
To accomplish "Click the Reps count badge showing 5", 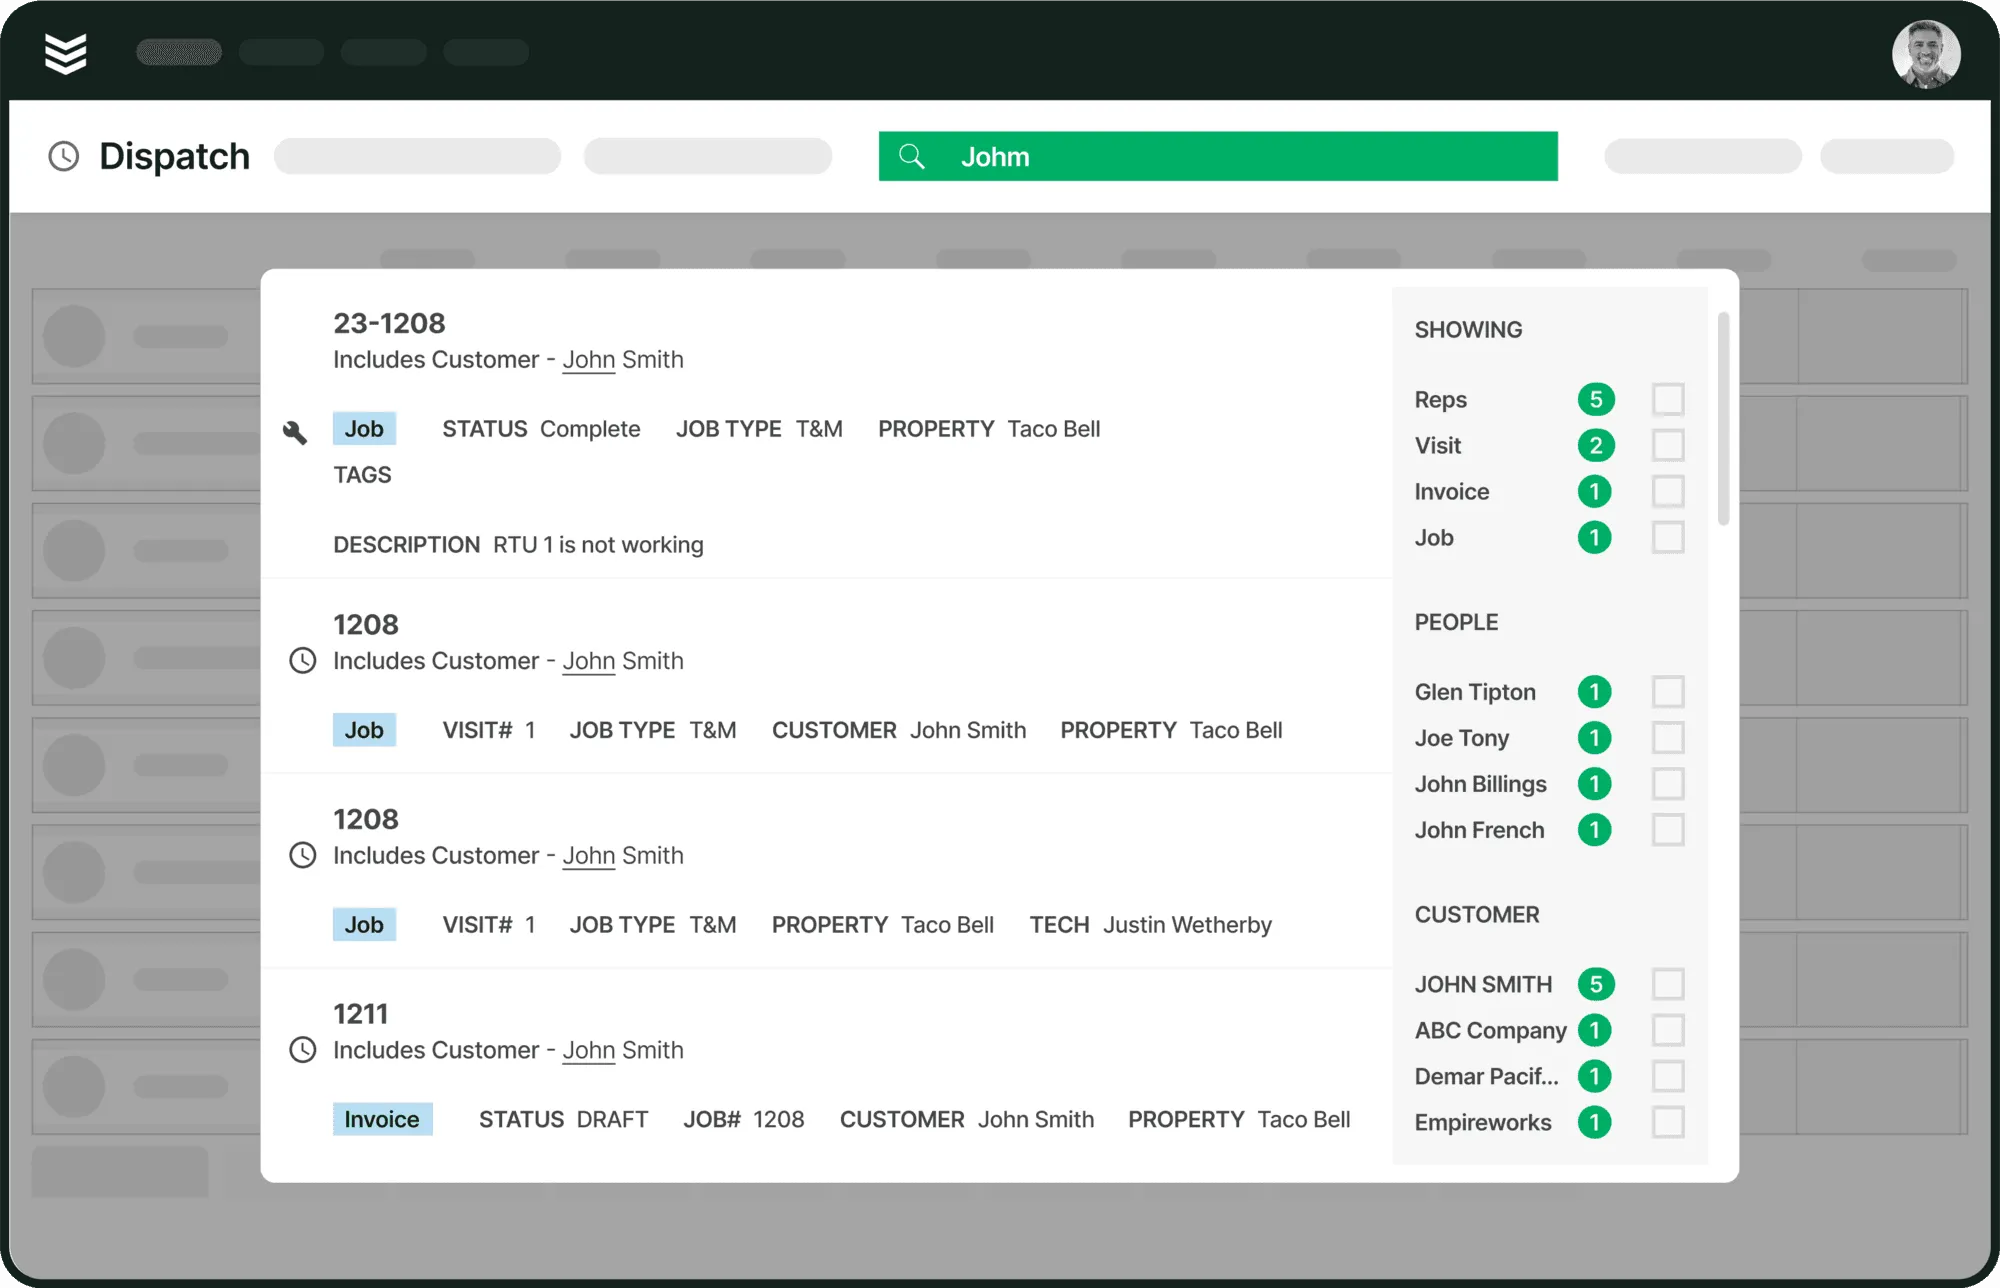I will [1596, 399].
